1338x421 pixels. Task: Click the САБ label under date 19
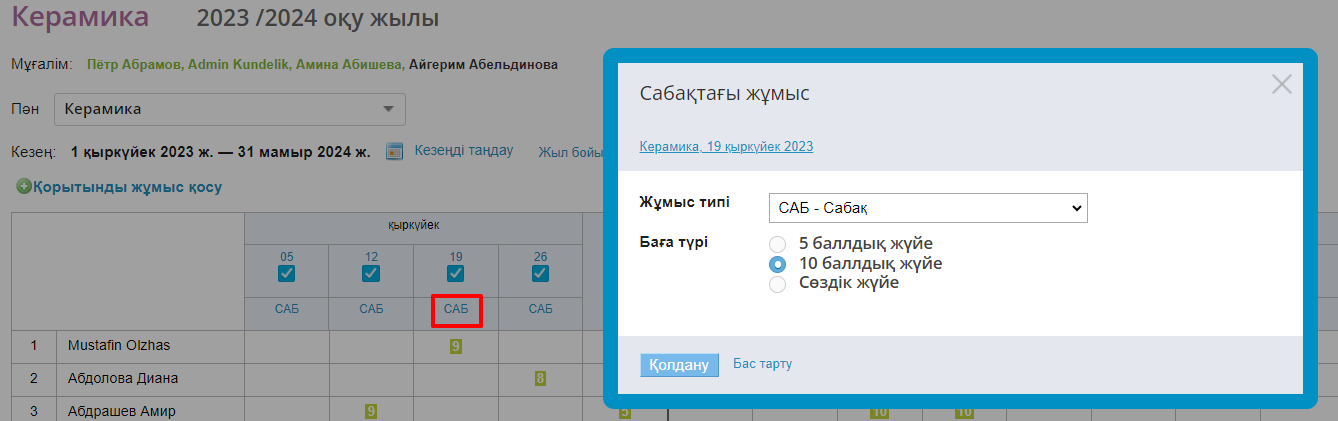coord(456,310)
